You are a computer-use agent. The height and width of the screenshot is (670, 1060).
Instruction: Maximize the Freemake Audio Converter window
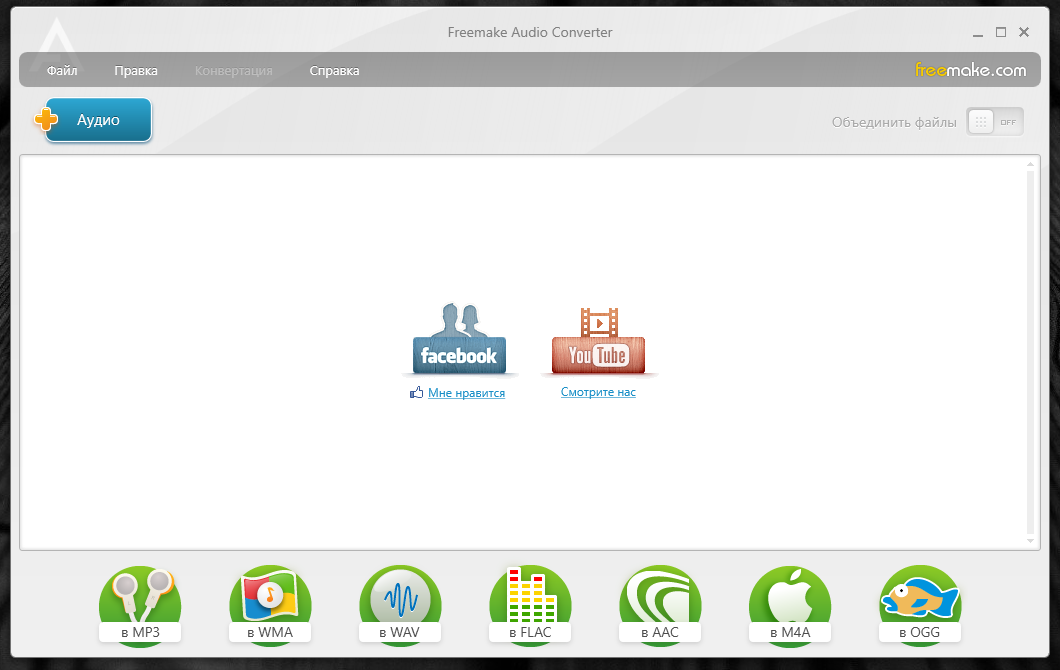tap(1001, 32)
